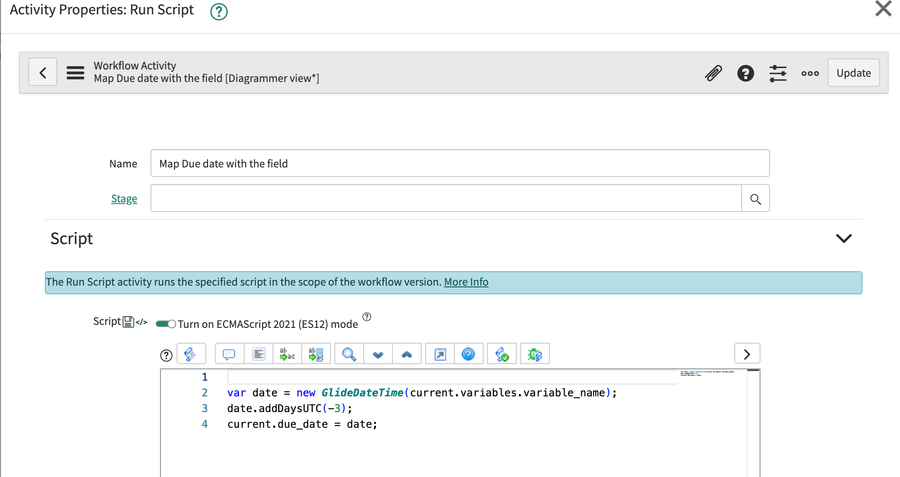Image resolution: width=900 pixels, height=477 pixels.
Task: Toggle ECMAScript 2021 (ES12) mode switch
Action: click(166, 324)
